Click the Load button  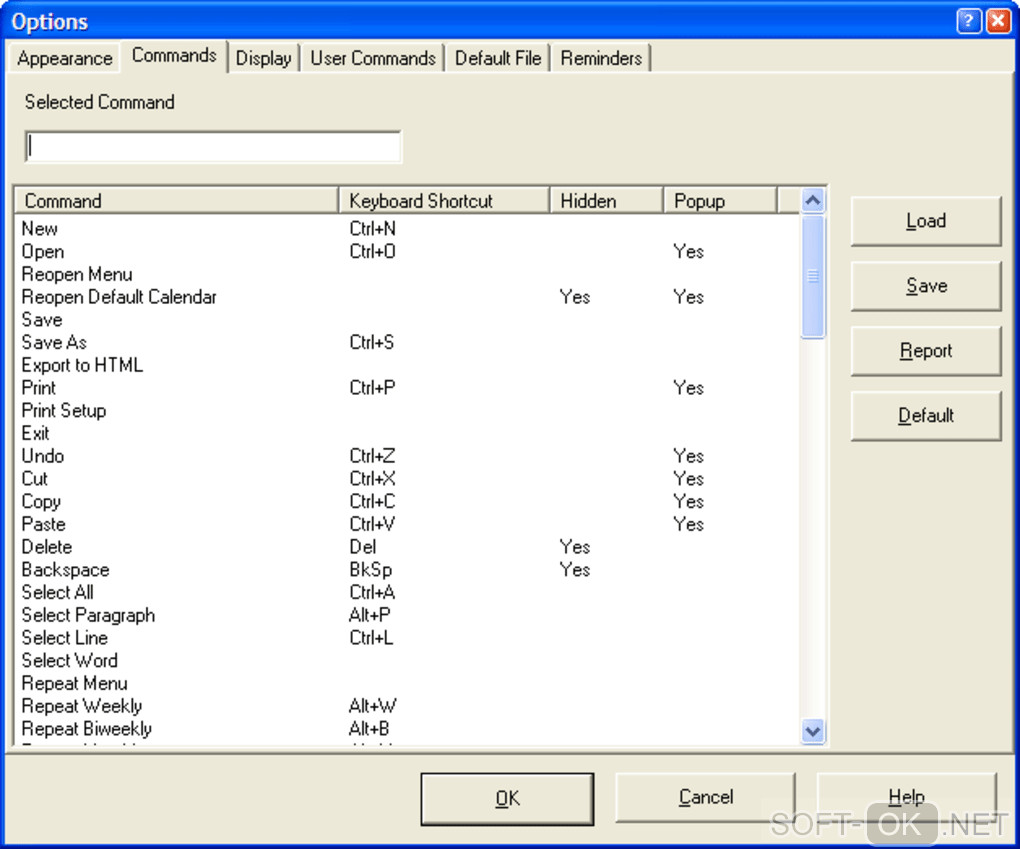tap(926, 221)
